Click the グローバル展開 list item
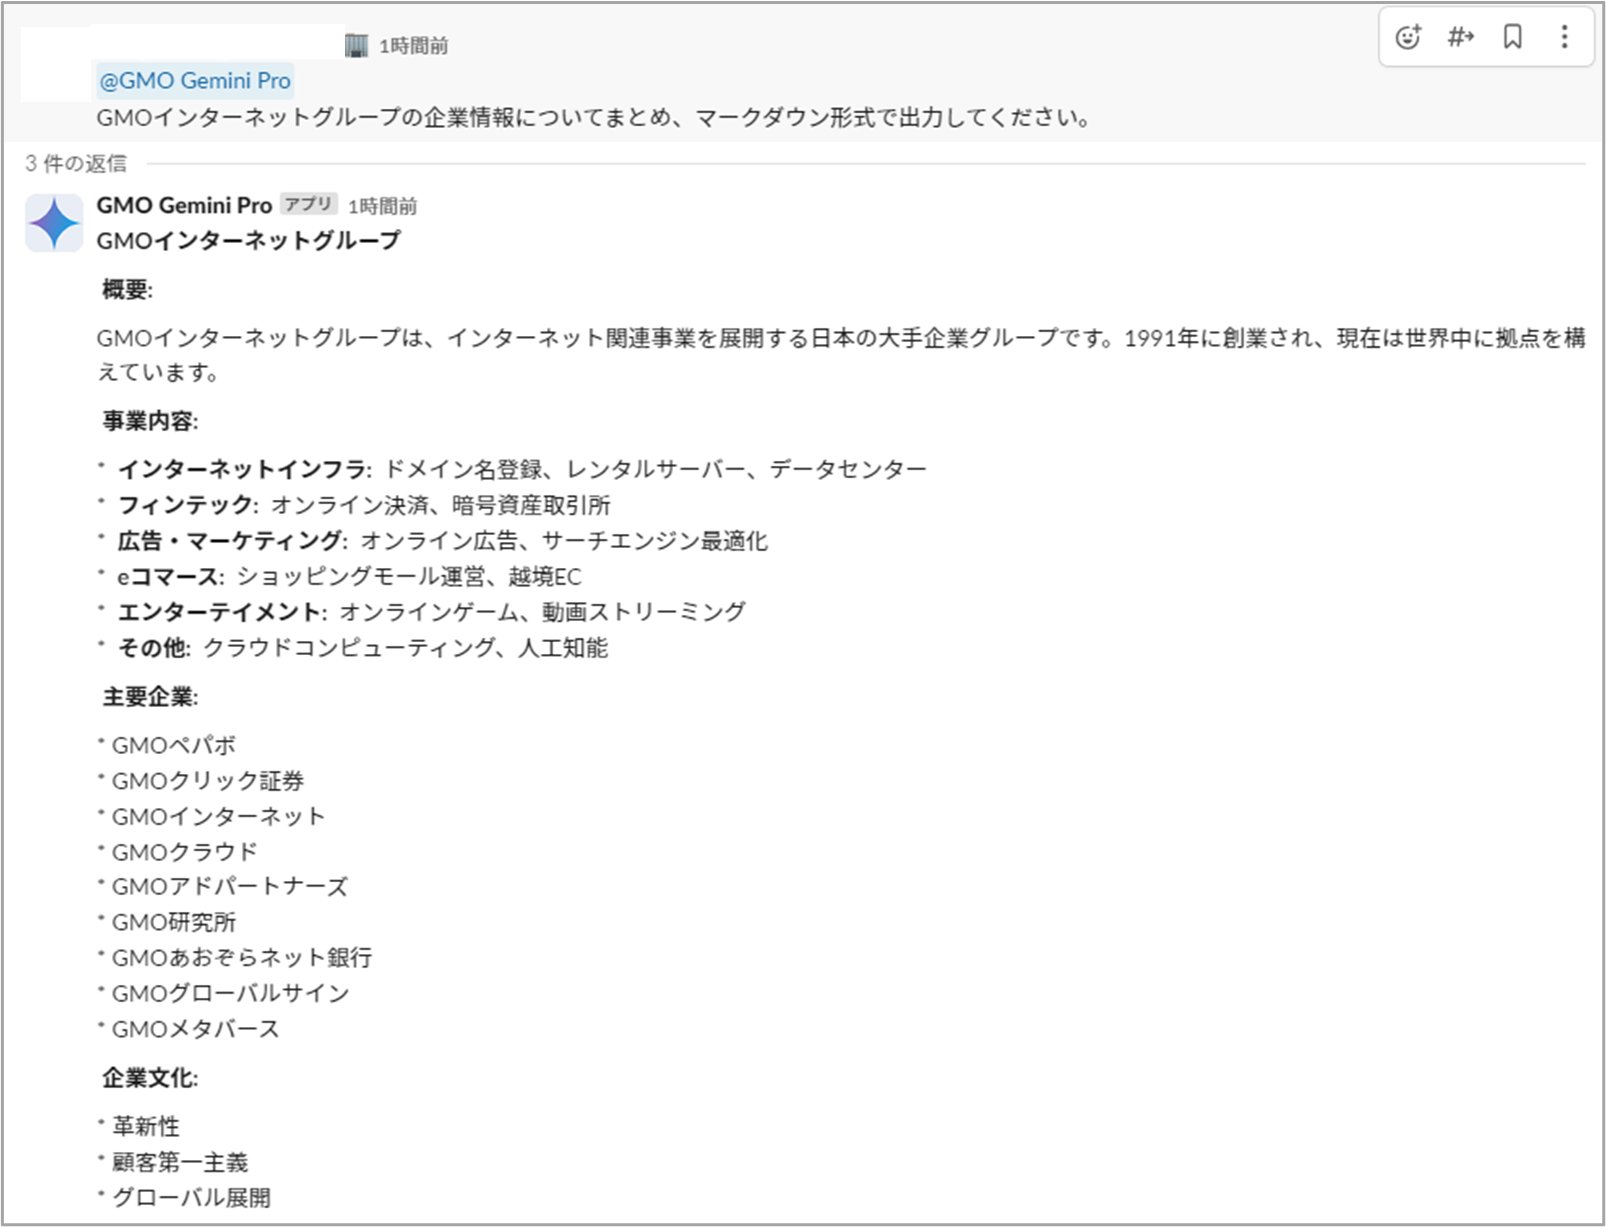This screenshot has height=1227, width=1606. (x=184, y=1197)
